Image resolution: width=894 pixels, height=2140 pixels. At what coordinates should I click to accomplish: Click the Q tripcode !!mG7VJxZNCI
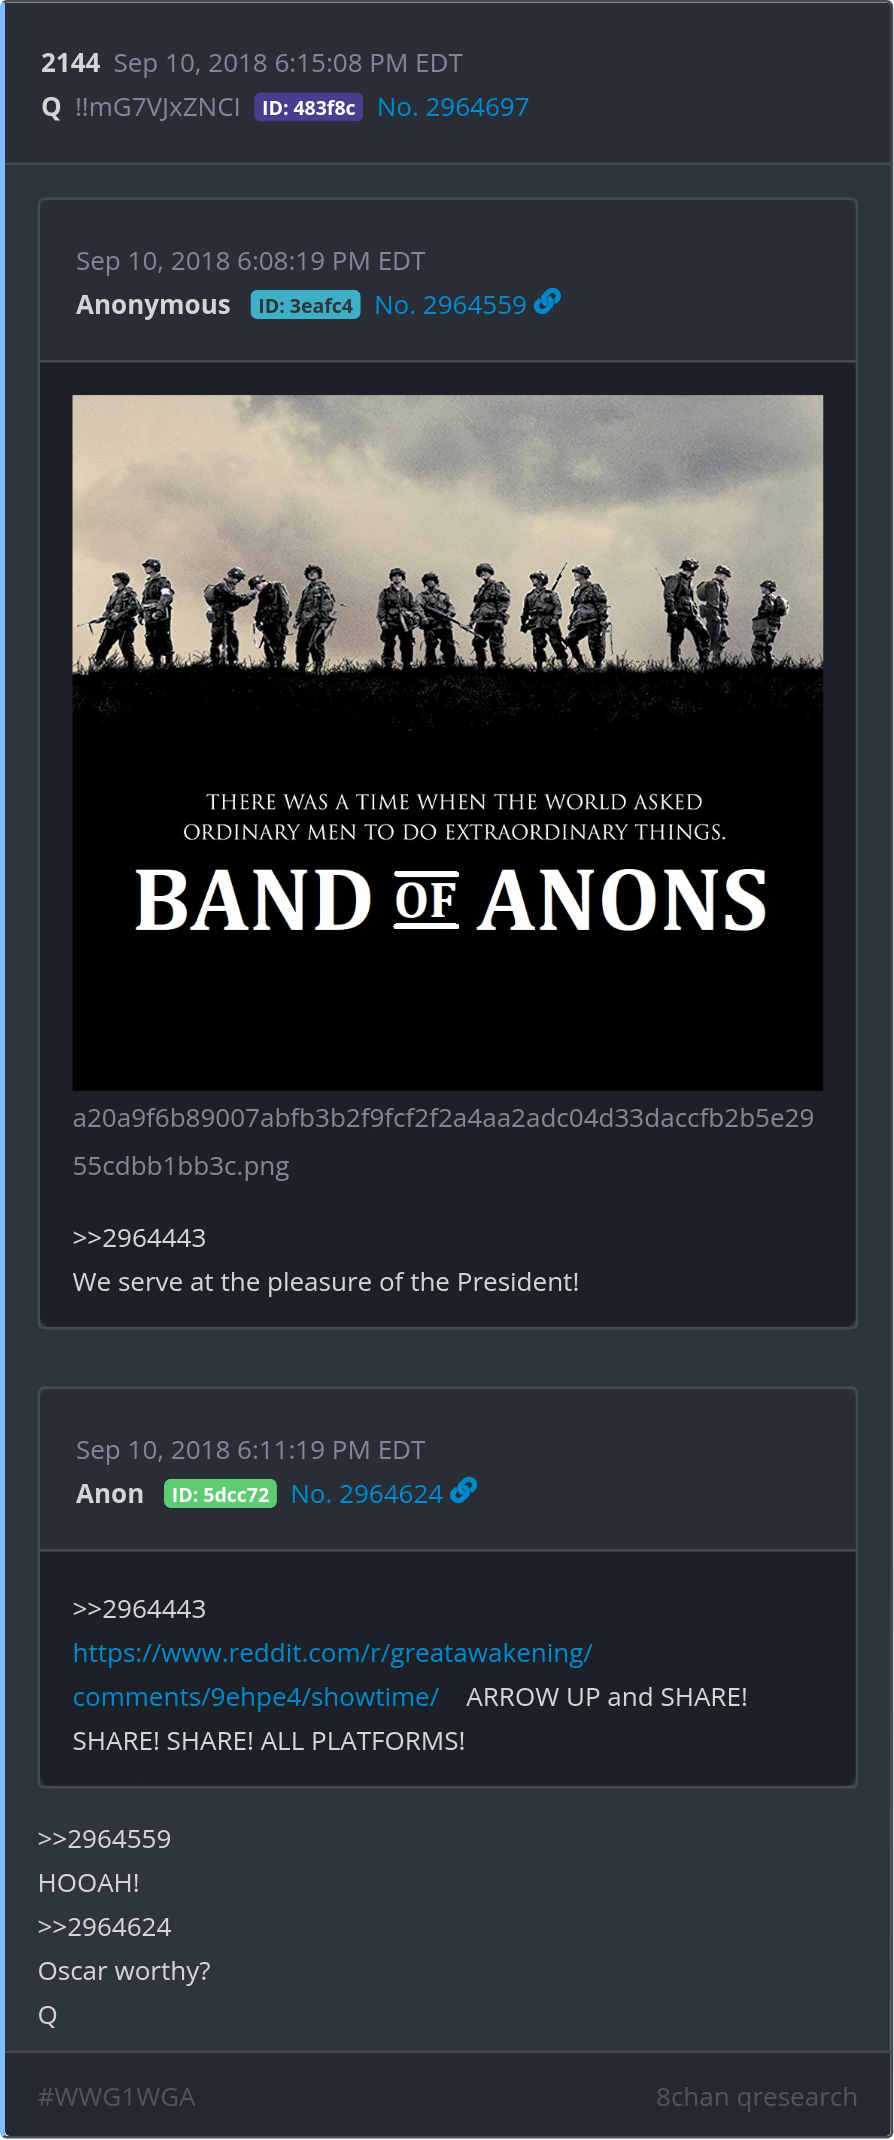(157, 107)
